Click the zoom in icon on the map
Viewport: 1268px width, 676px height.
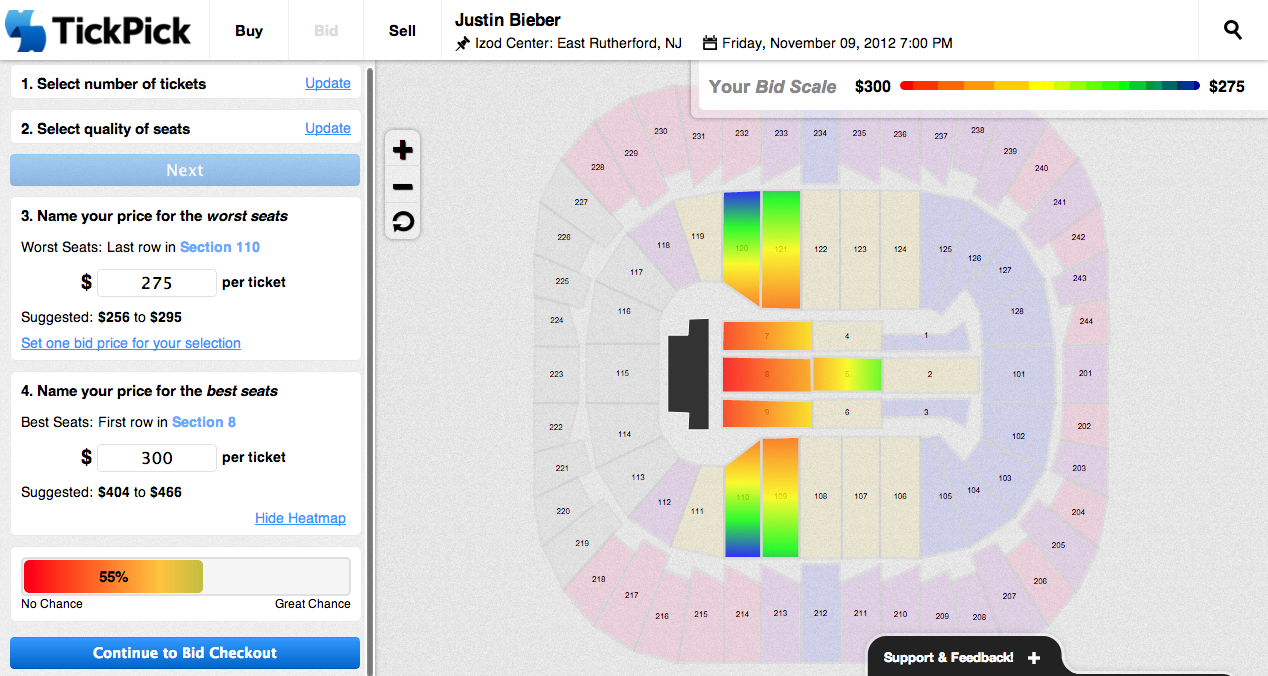pos(402,150)
